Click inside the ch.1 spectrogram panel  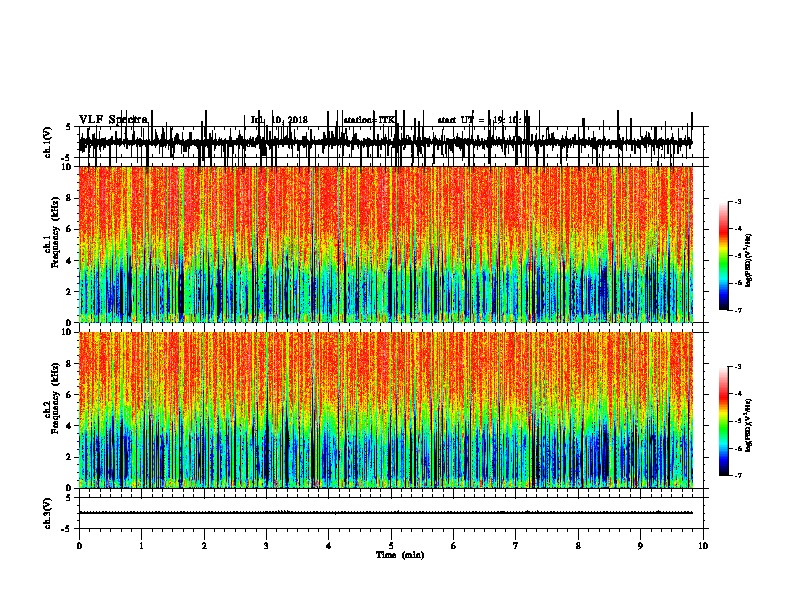click(386, 244)
